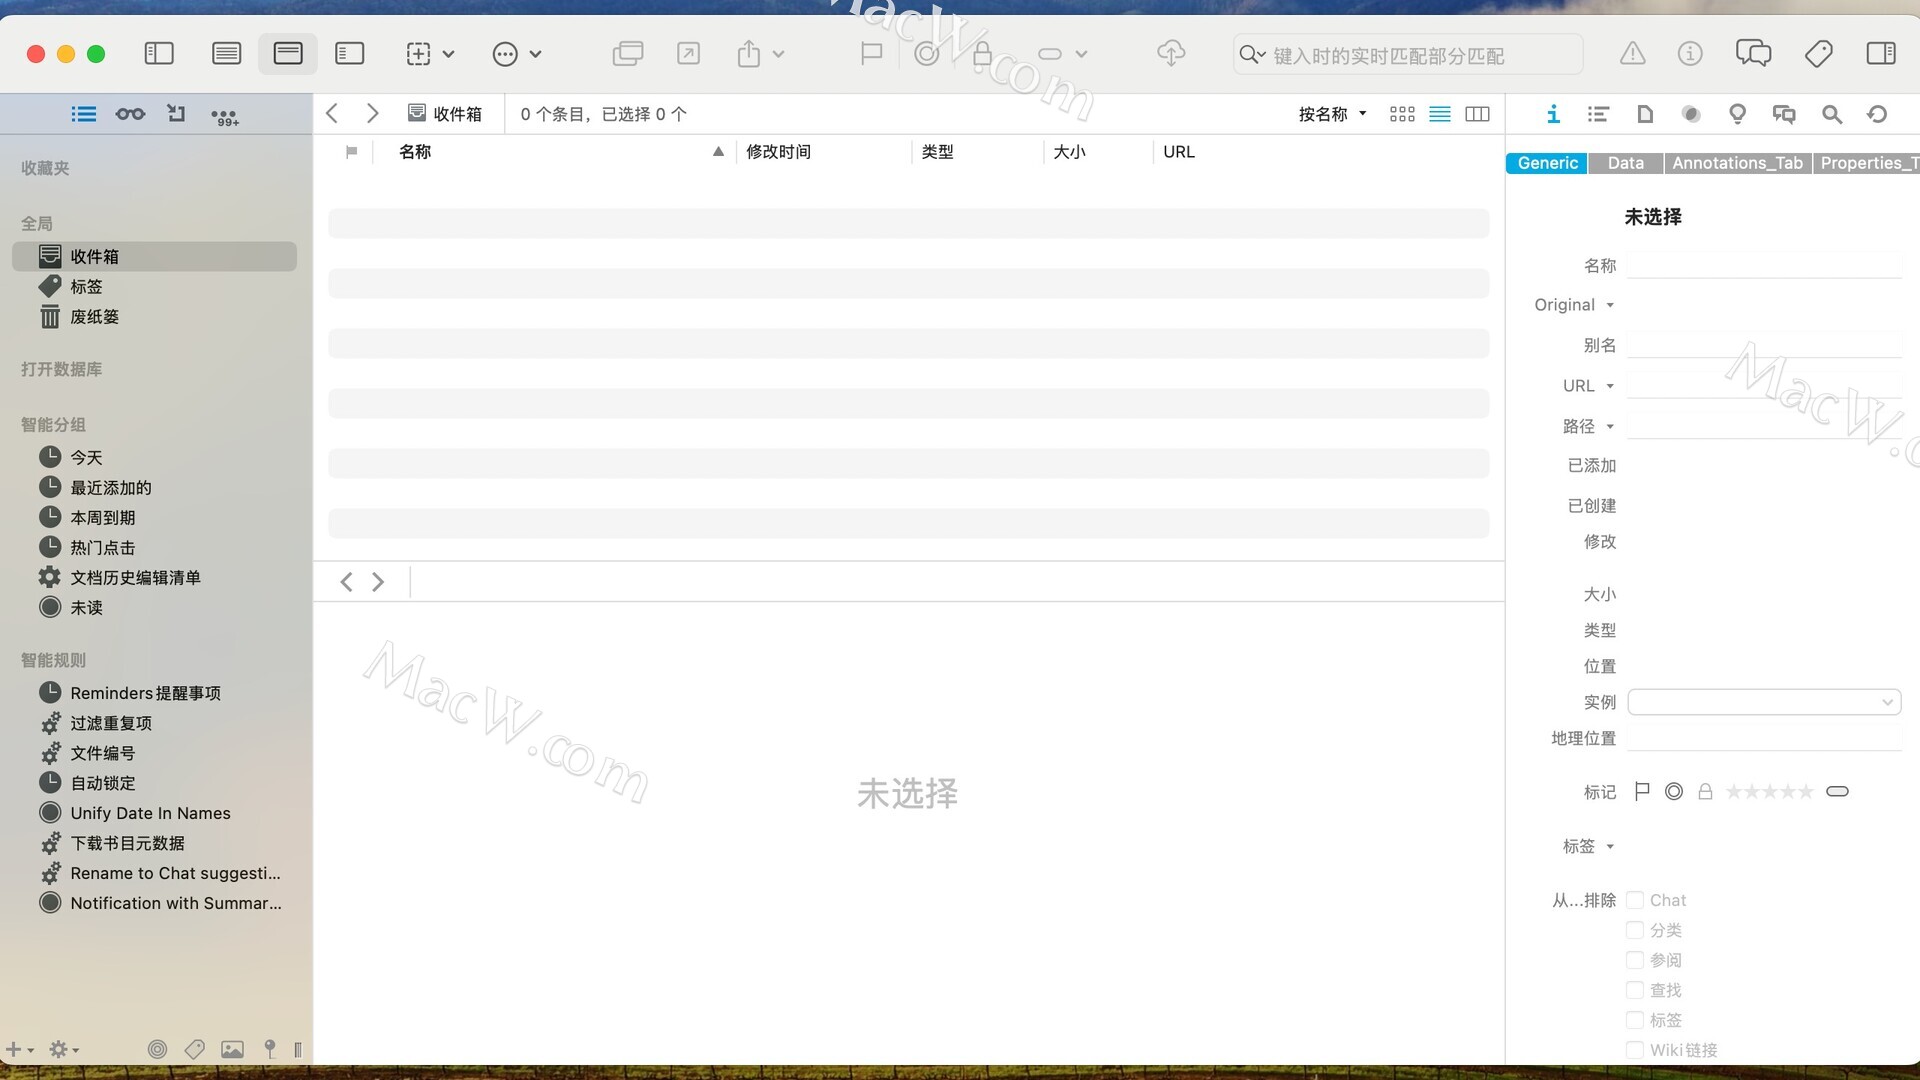Open the Original name dropdown arrow
This screenshot has width=1920, height=1080.
pyautogui.click(x=1610, y=305)
